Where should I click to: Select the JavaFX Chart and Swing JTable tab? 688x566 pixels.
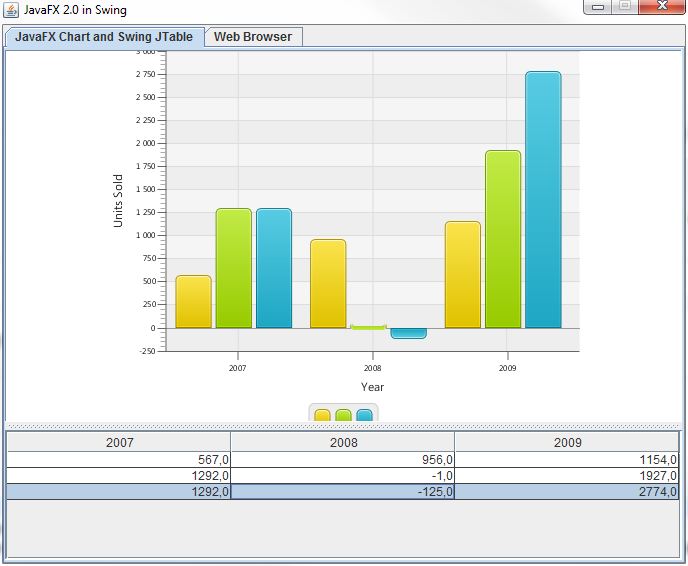pyautogui.click(x=104, y=37)
